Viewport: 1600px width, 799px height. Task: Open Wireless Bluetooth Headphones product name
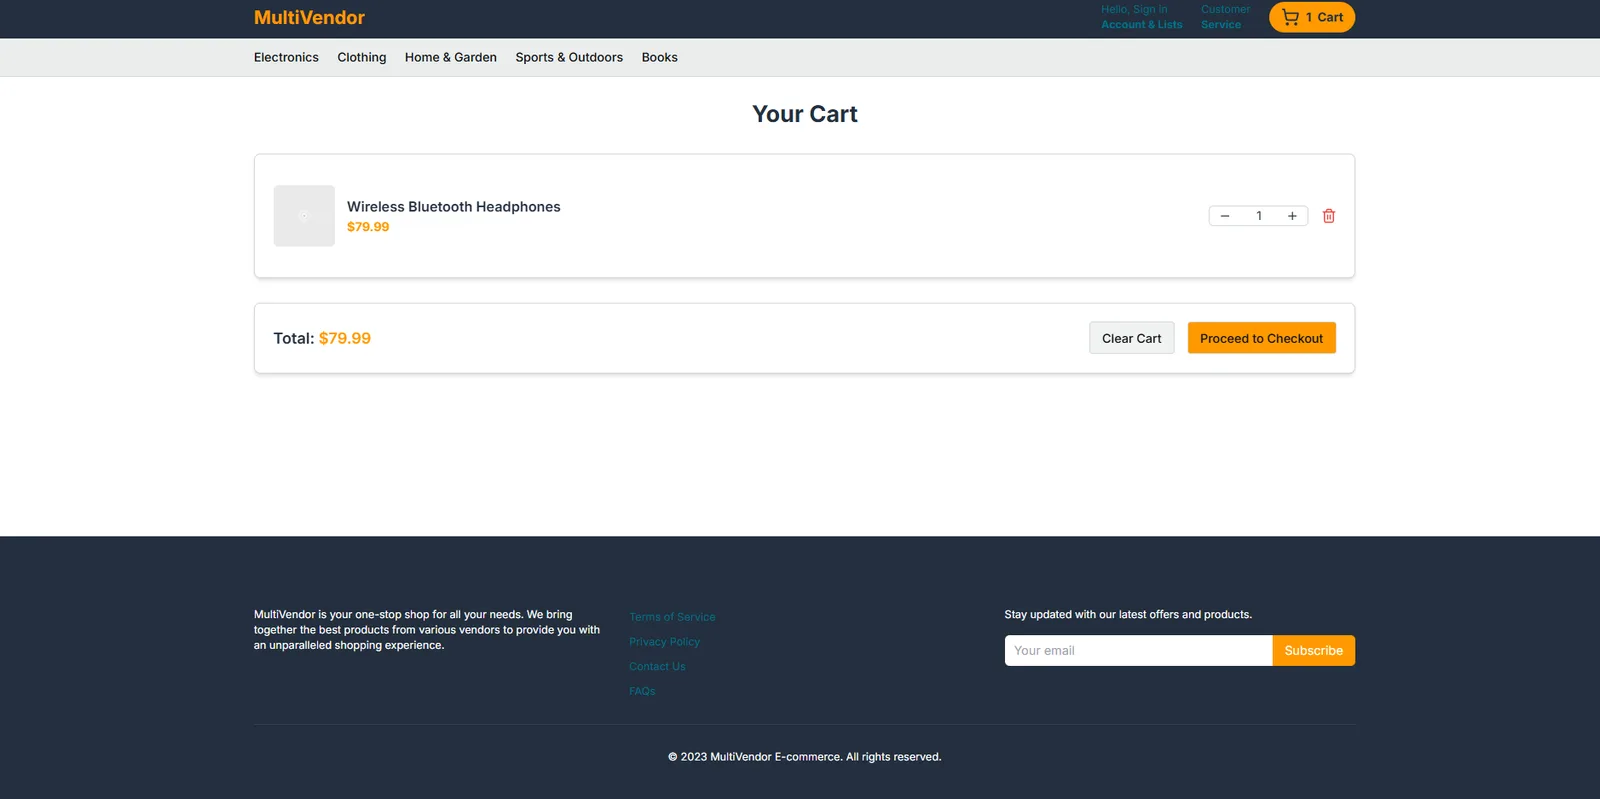pyautogui.click(x=454, y=207)
